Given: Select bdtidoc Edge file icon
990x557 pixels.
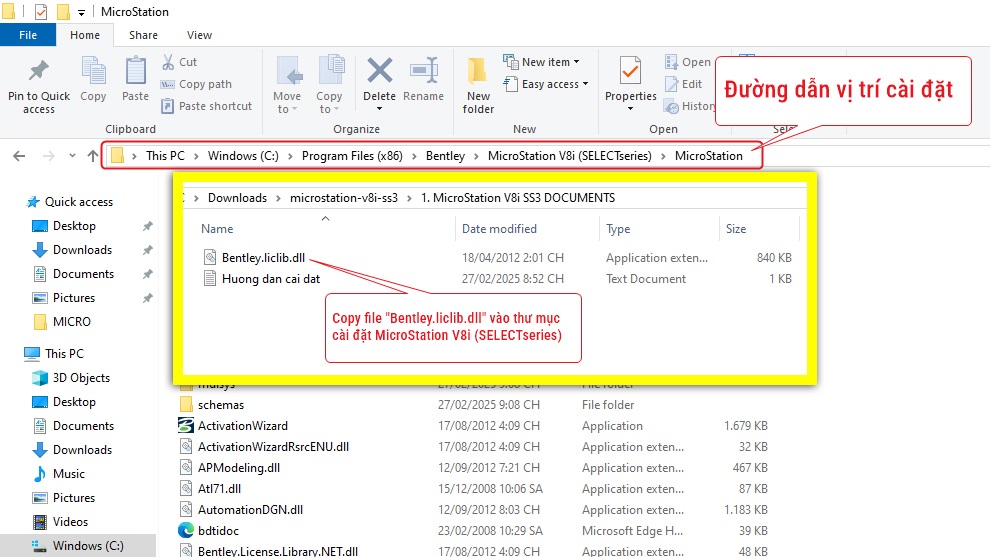Looking at the screenshot, I should 186,530.
